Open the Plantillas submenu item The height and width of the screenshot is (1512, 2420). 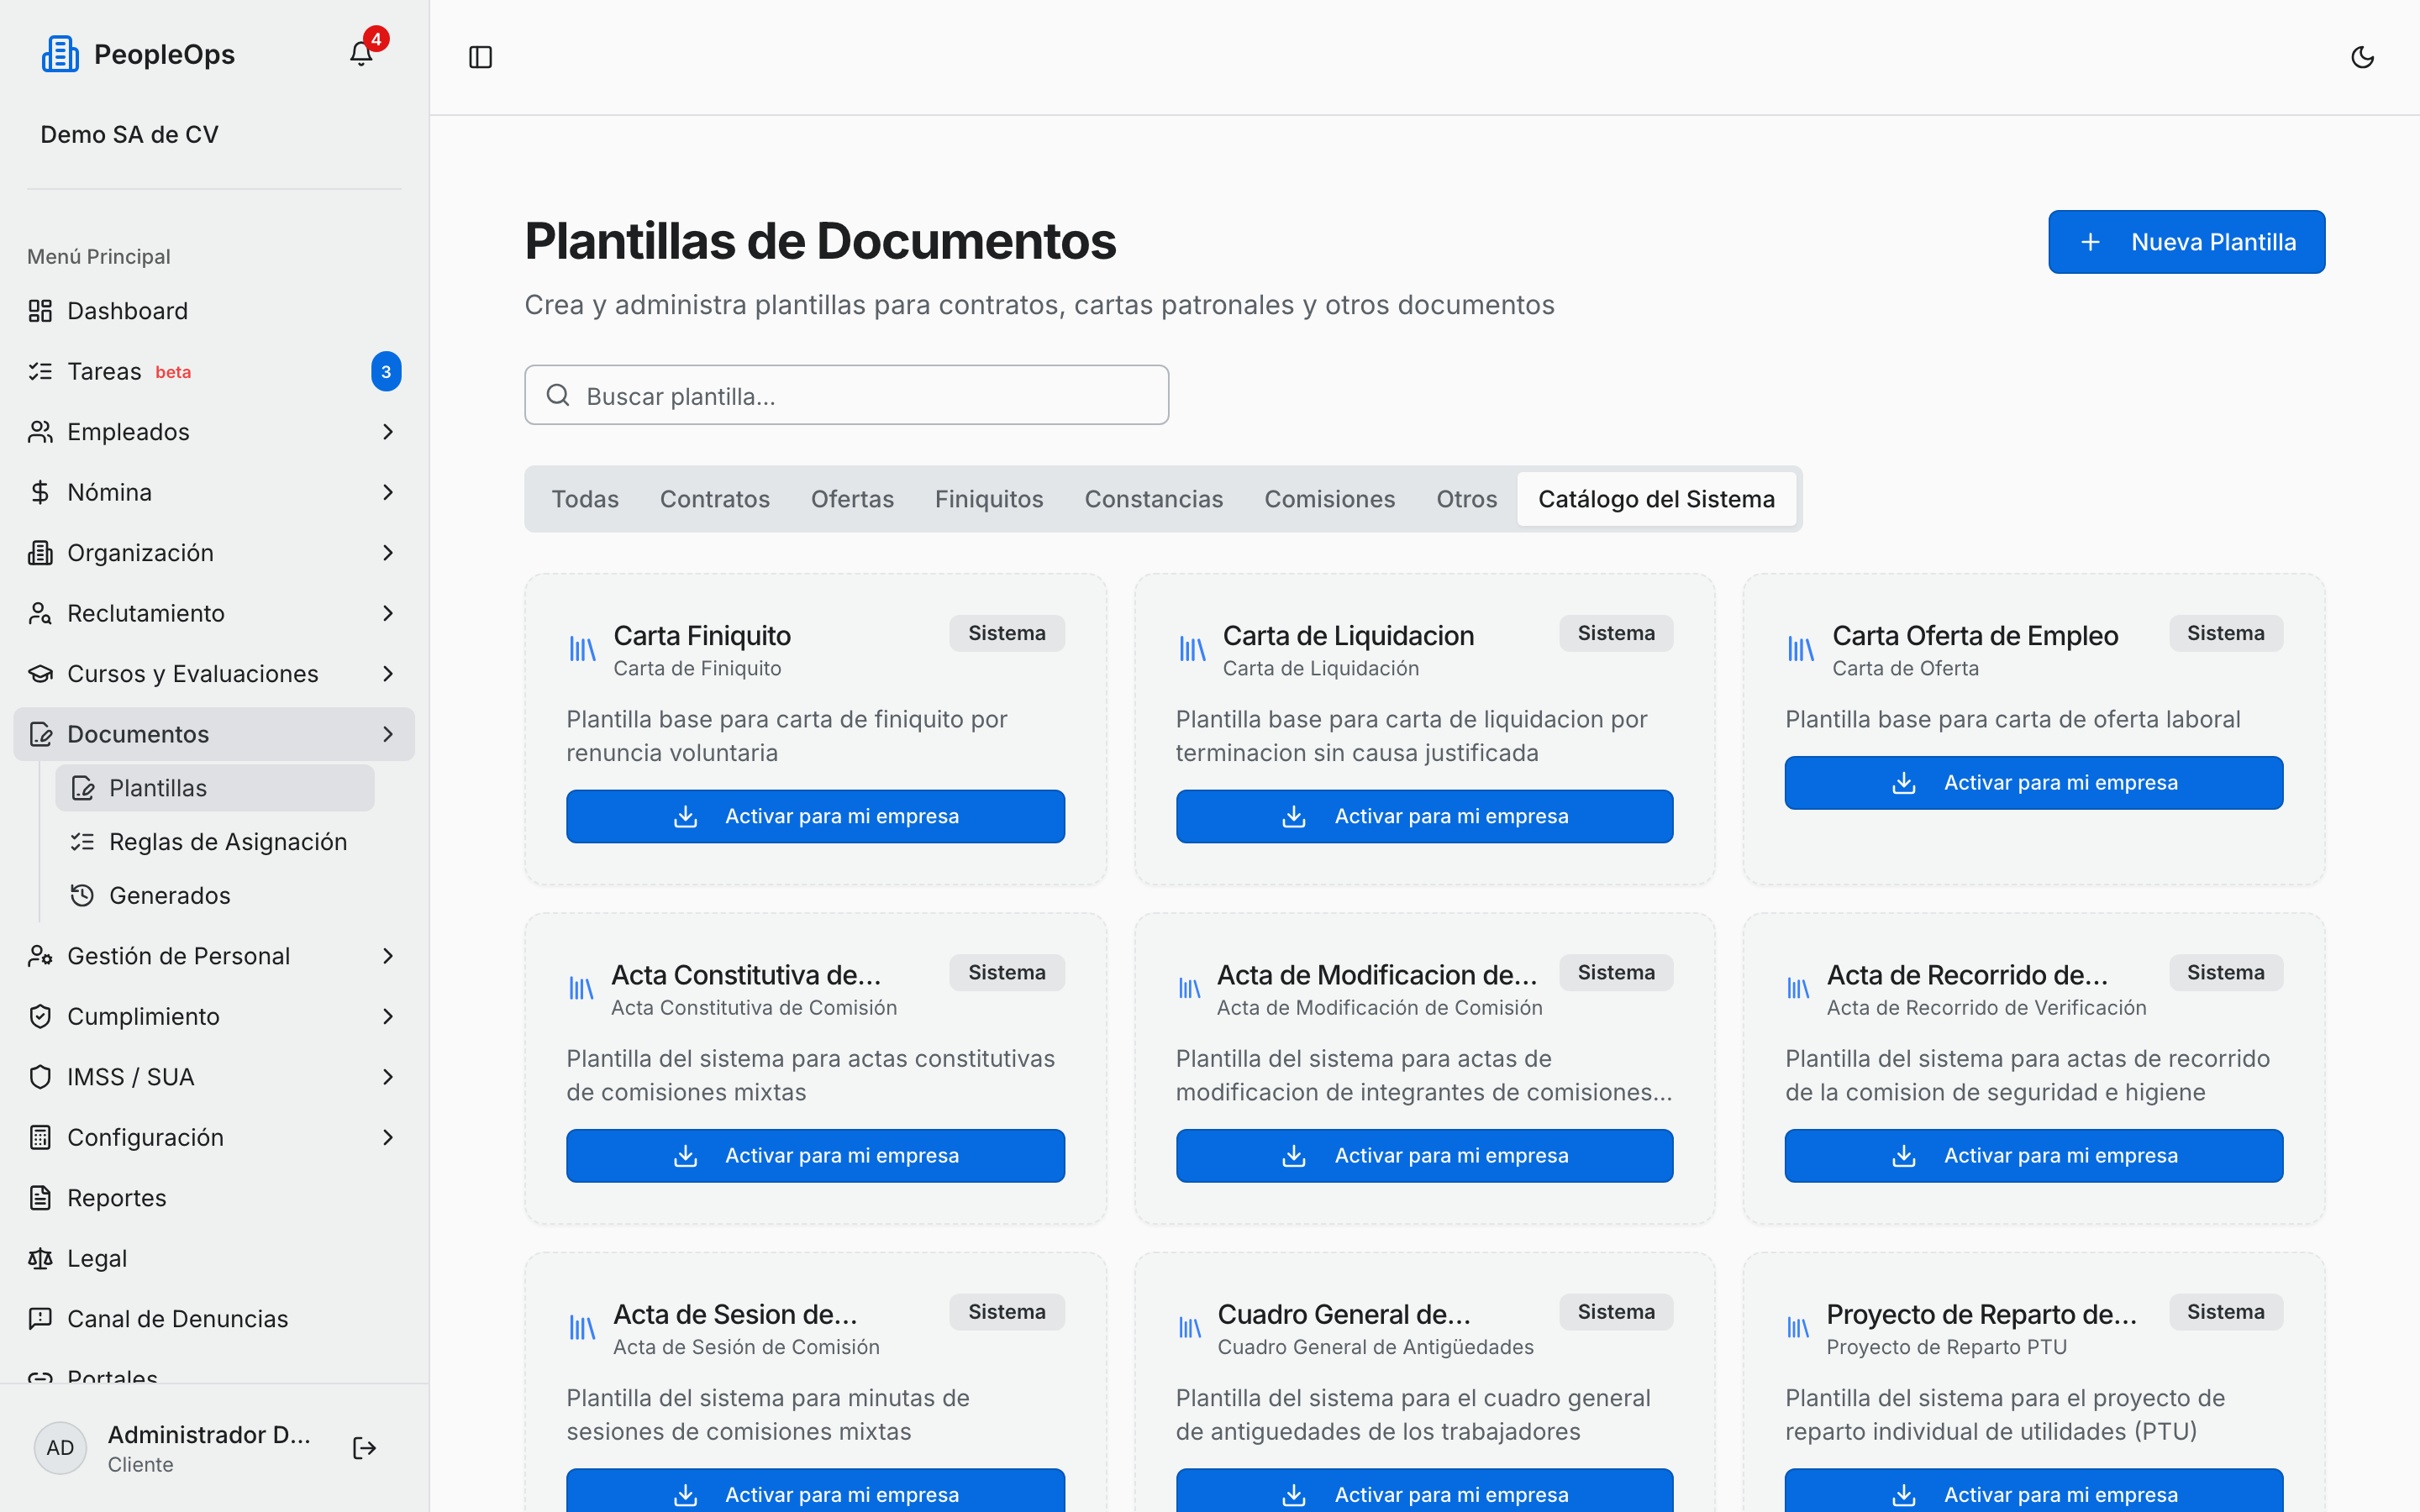pyautogui.click(x=215, y=788)
